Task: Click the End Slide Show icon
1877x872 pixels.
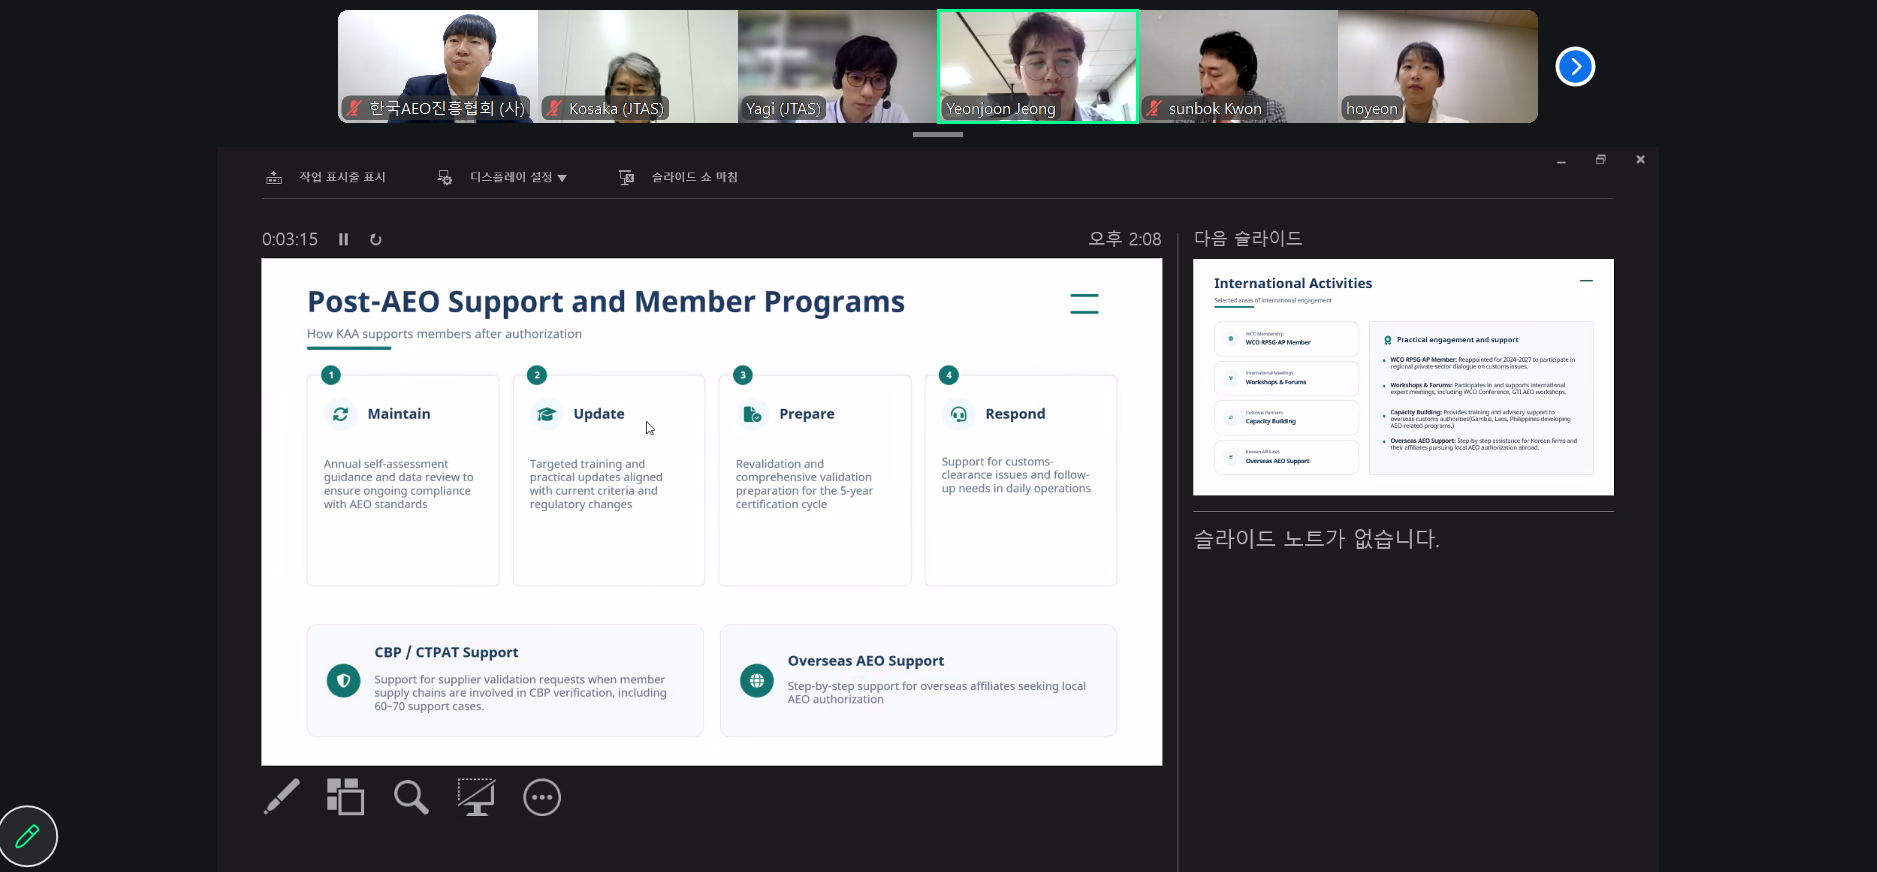Action: click(x=627, y=178)
